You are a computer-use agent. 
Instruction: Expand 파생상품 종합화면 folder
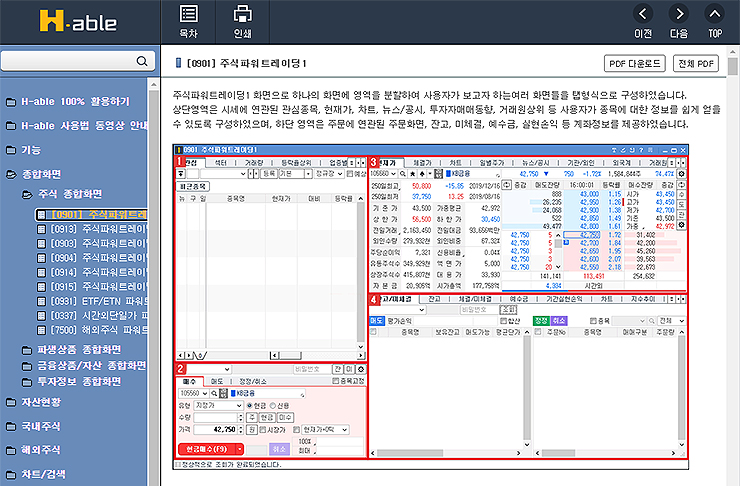point(27,350)
